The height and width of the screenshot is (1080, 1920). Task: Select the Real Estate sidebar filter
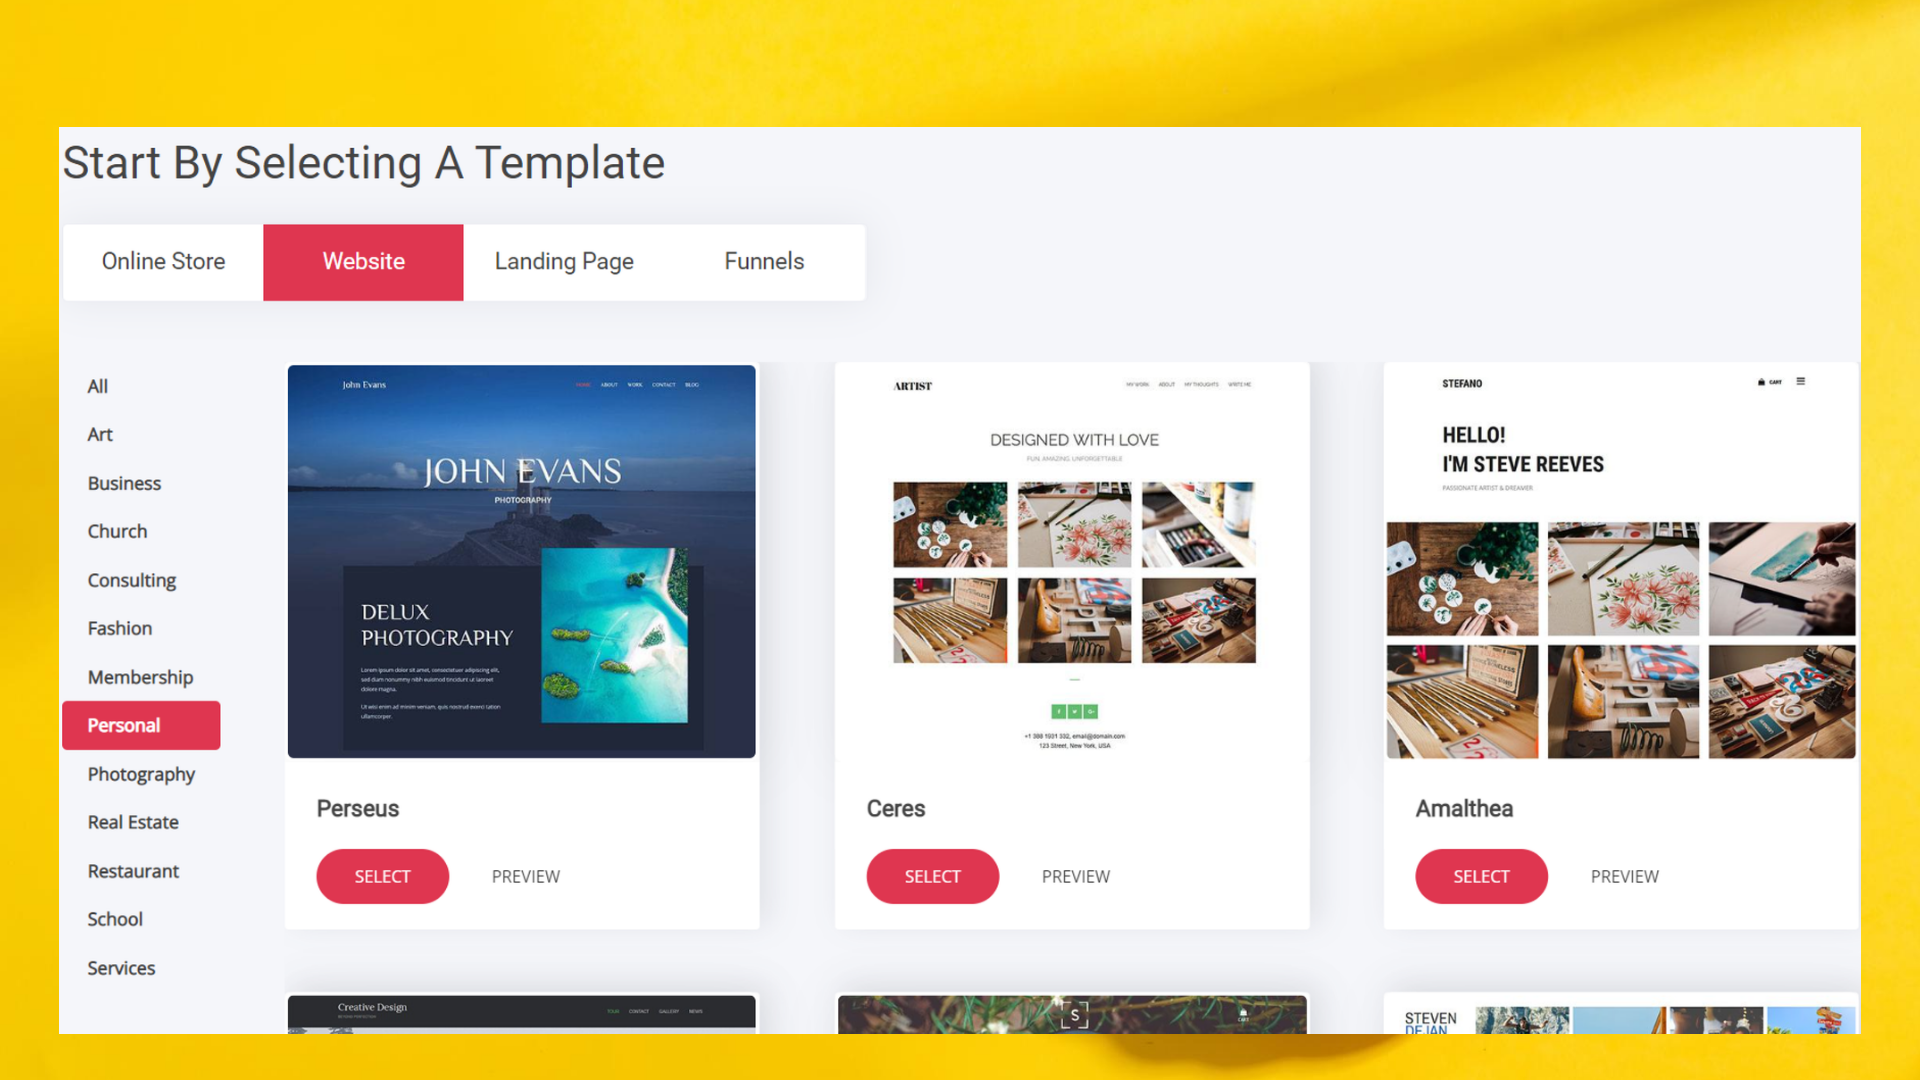[132, 822]
